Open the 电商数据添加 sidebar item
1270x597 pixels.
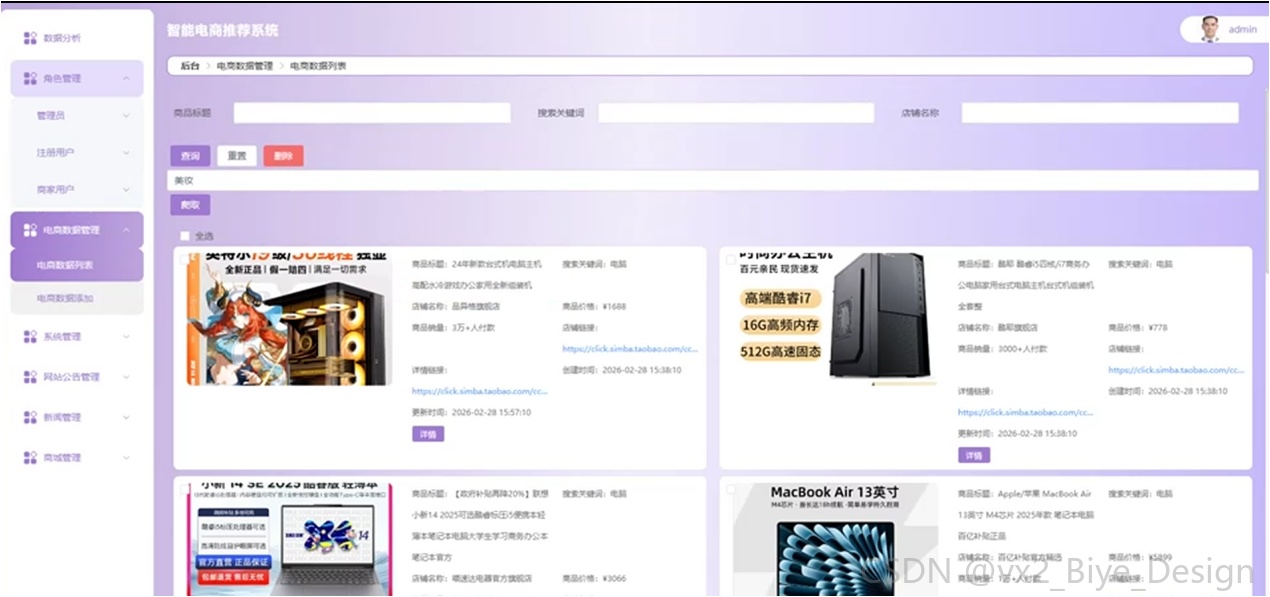[77, 298]
